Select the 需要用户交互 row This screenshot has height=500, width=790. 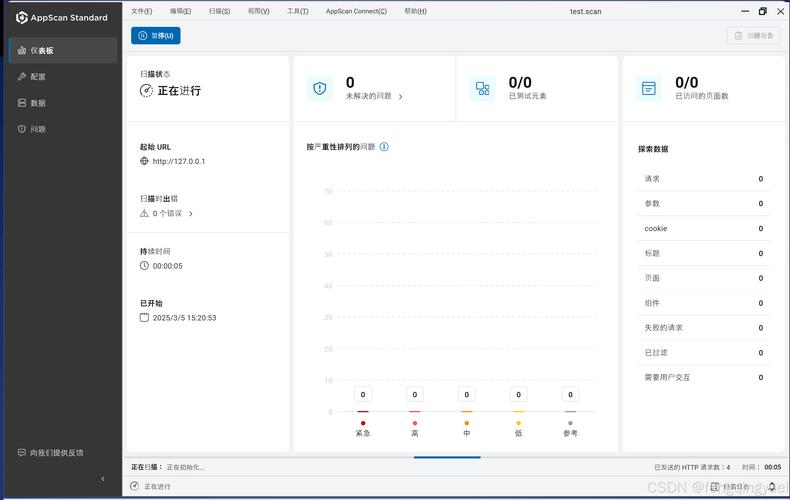[x=704, y=377]
